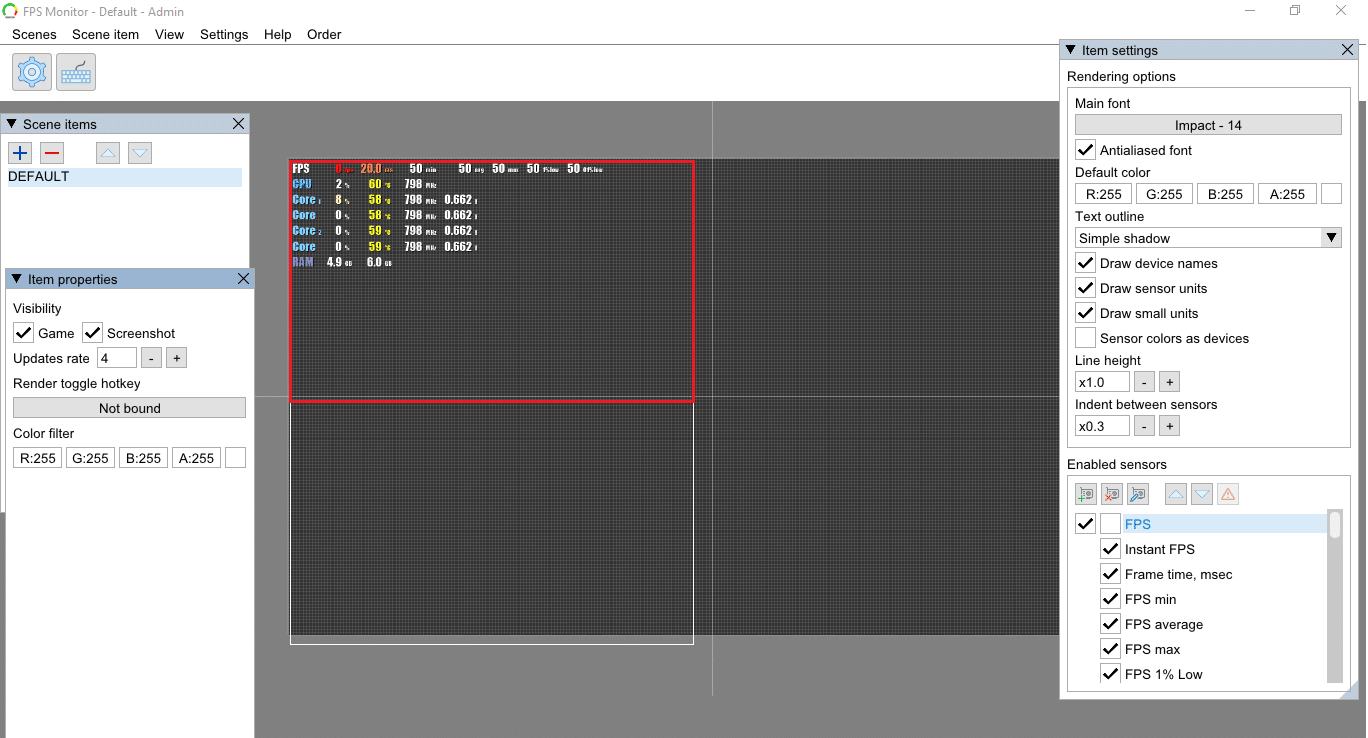Click the Default color white swatch
Screen dimensions: 1368x738
(x=1331, y=194)
